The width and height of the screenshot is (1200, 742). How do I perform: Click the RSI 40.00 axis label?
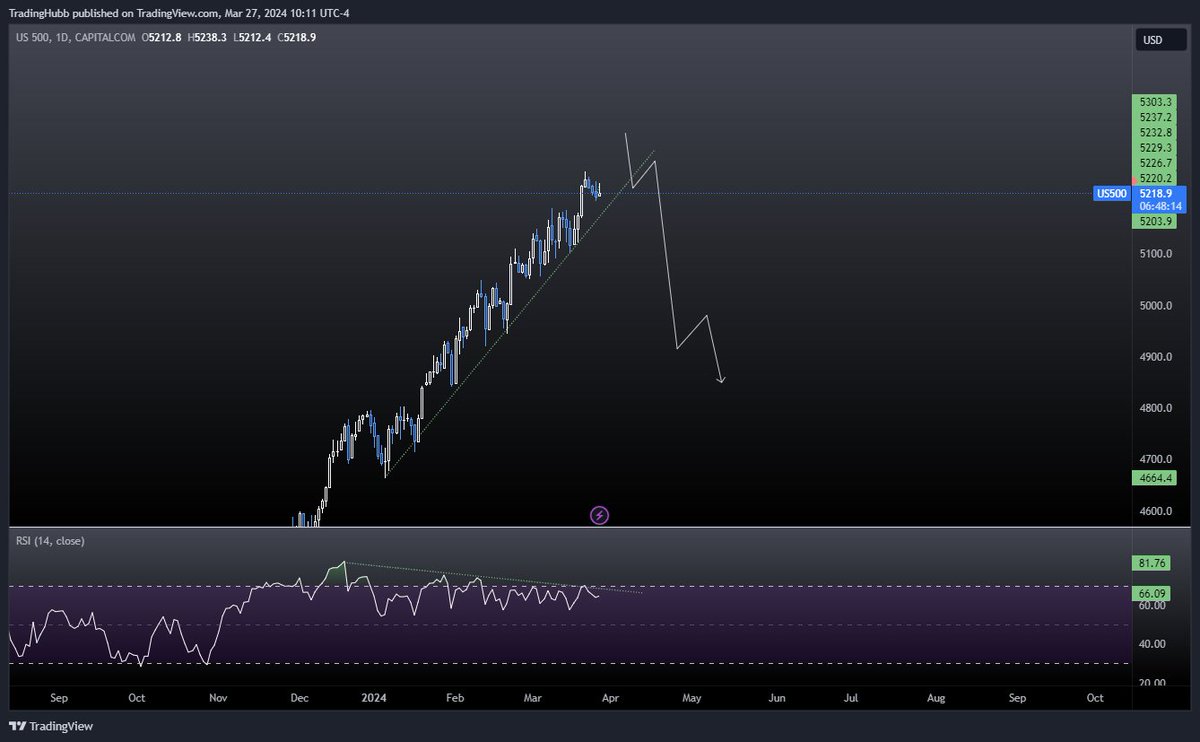tap(1153, 644)
